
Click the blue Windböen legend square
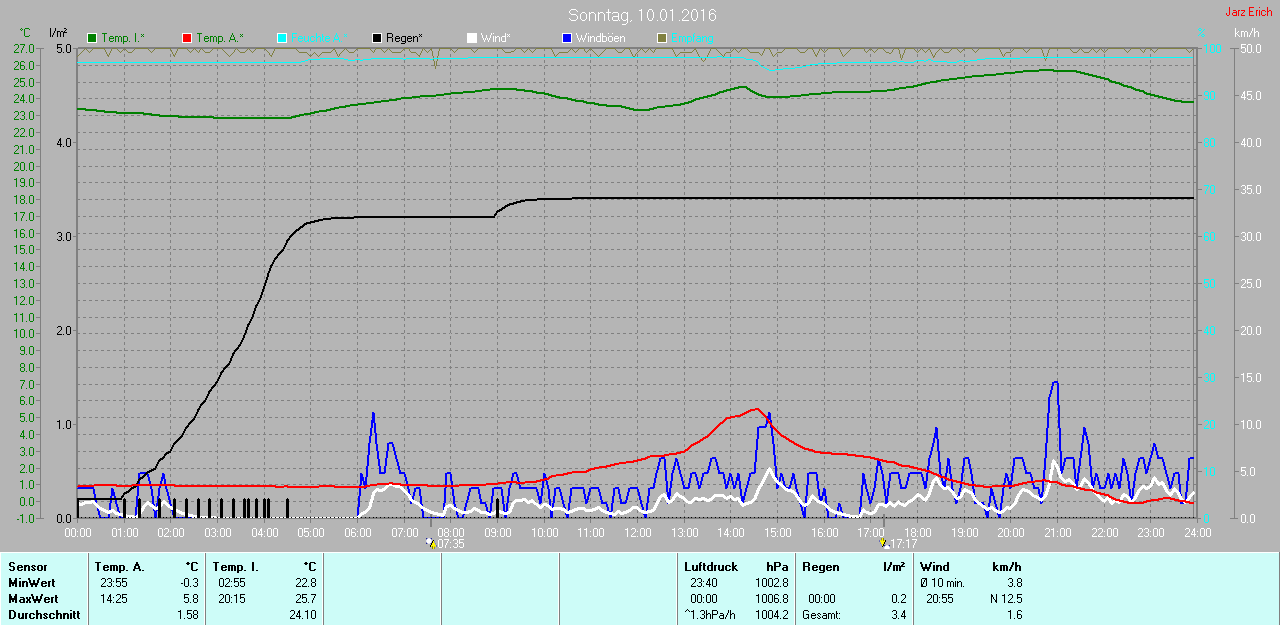click(x=567, y=38)
